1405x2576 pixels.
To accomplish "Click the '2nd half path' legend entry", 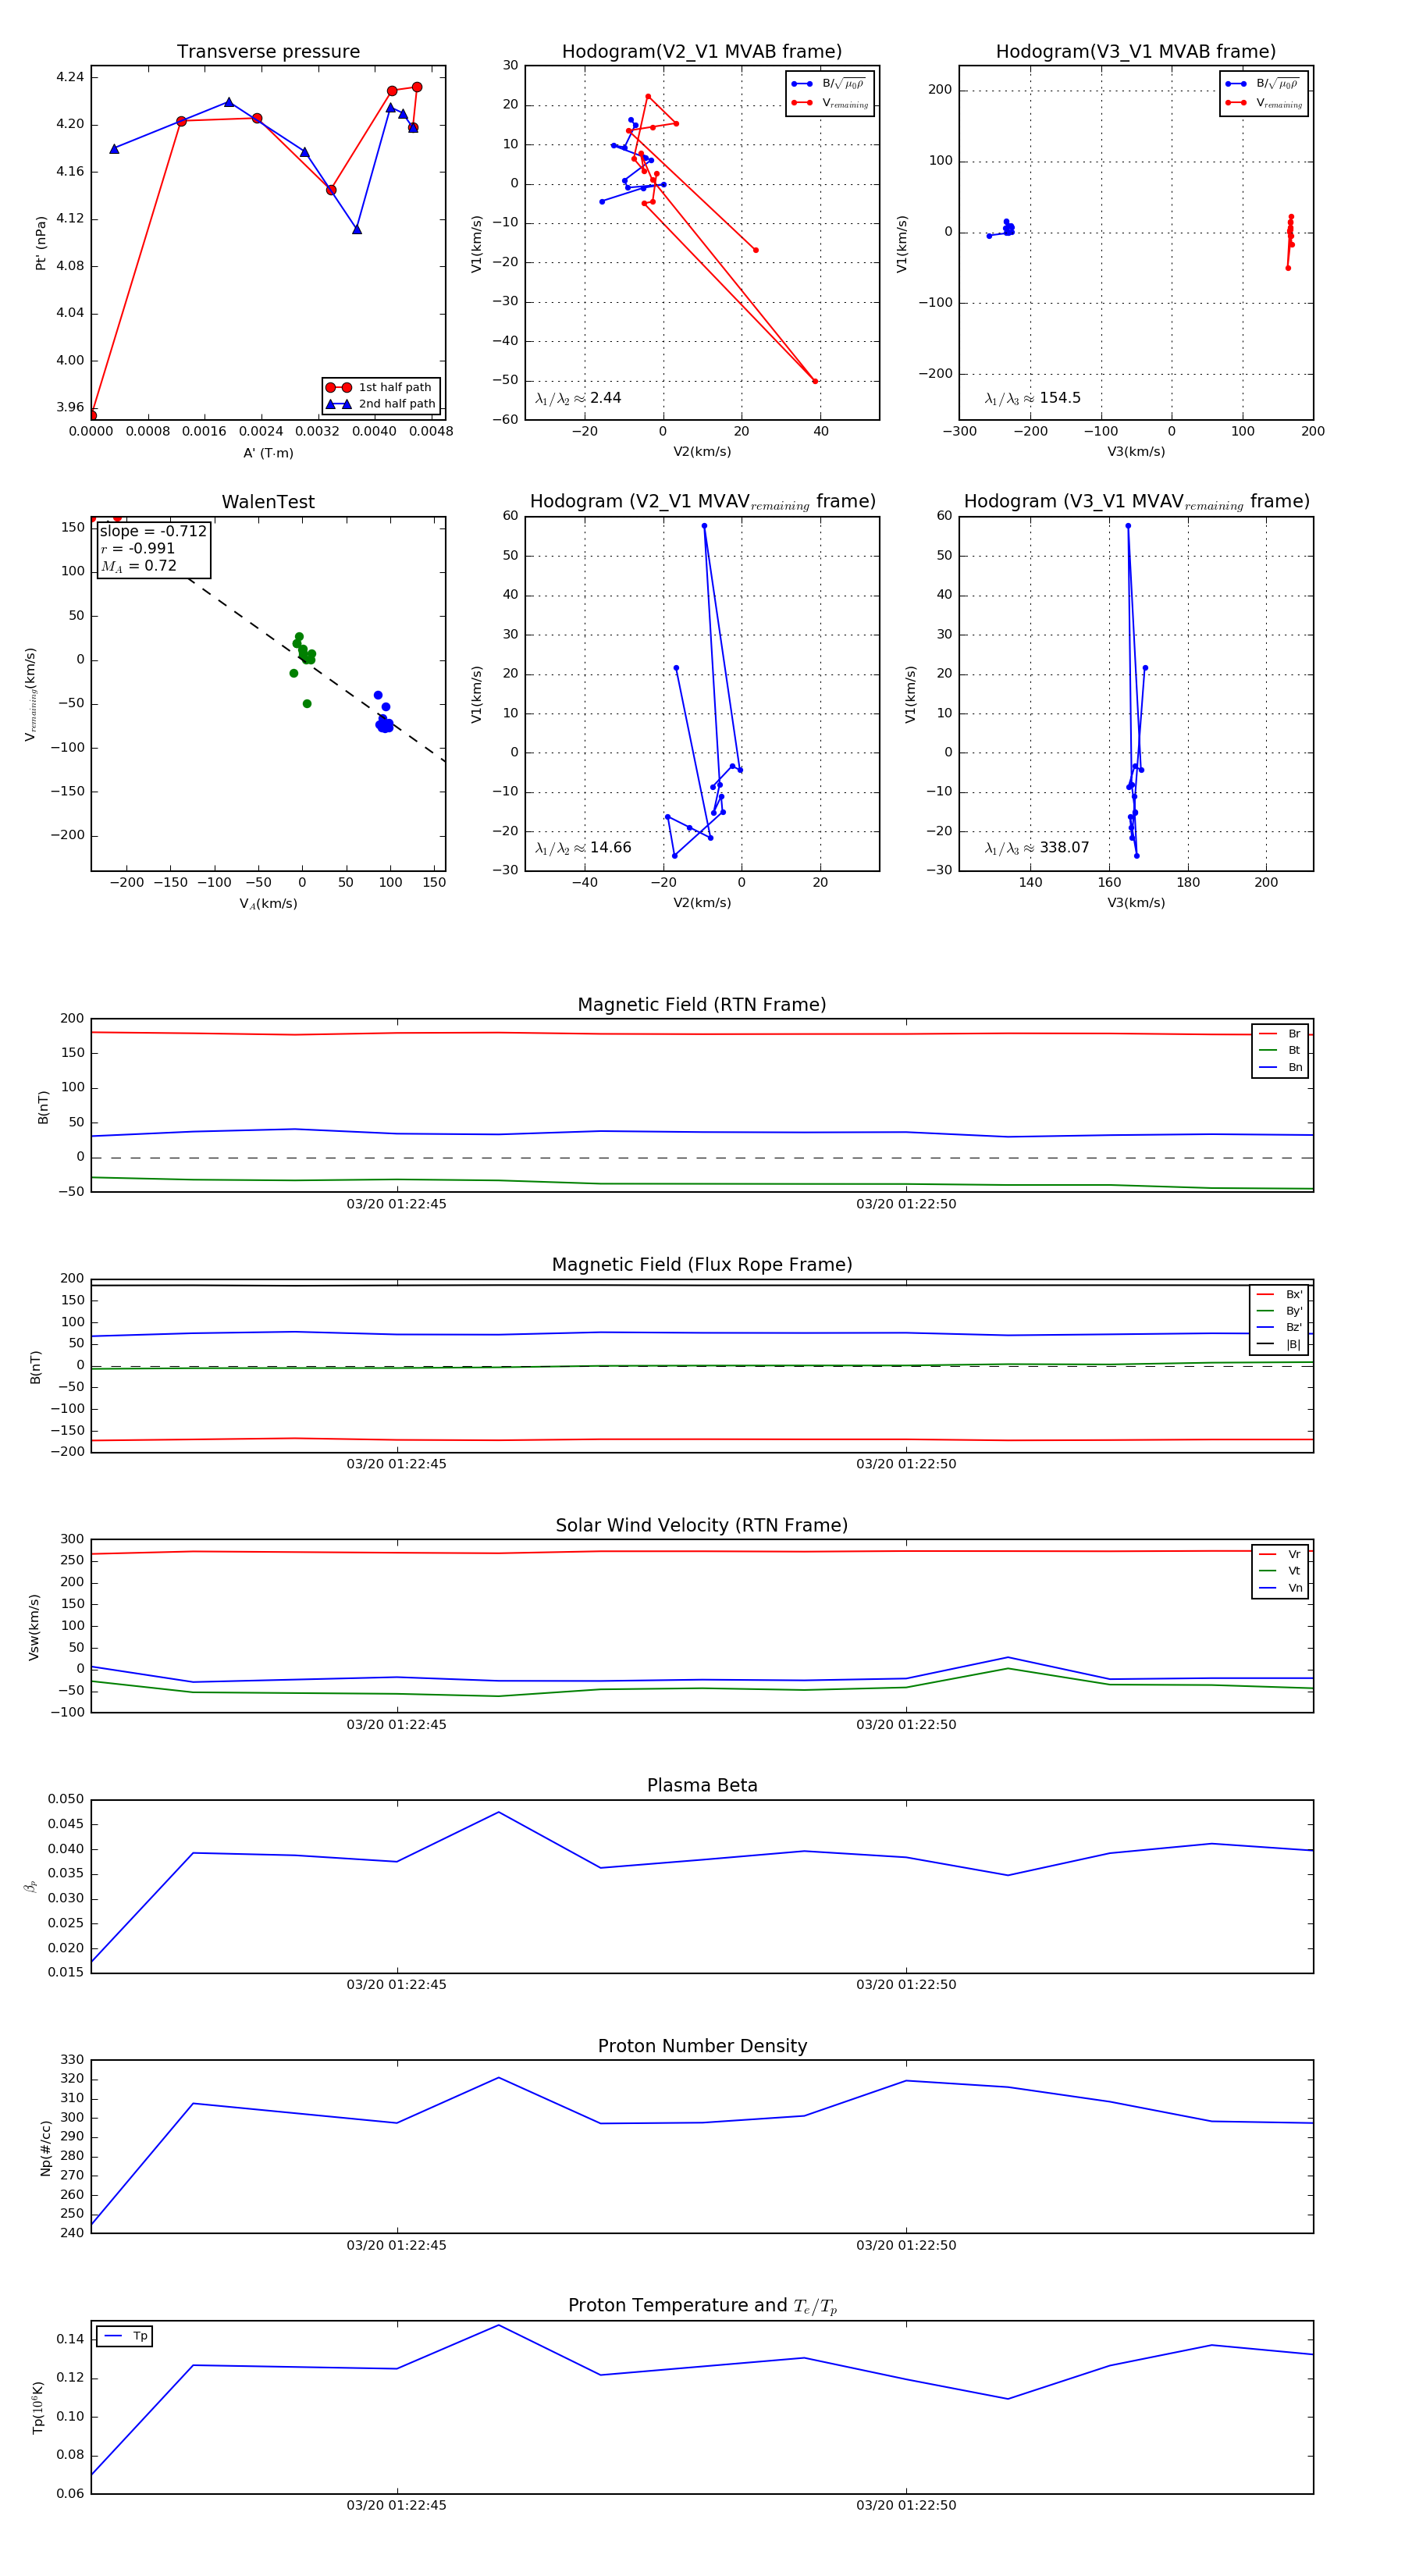I will click(x=380, y=404).
